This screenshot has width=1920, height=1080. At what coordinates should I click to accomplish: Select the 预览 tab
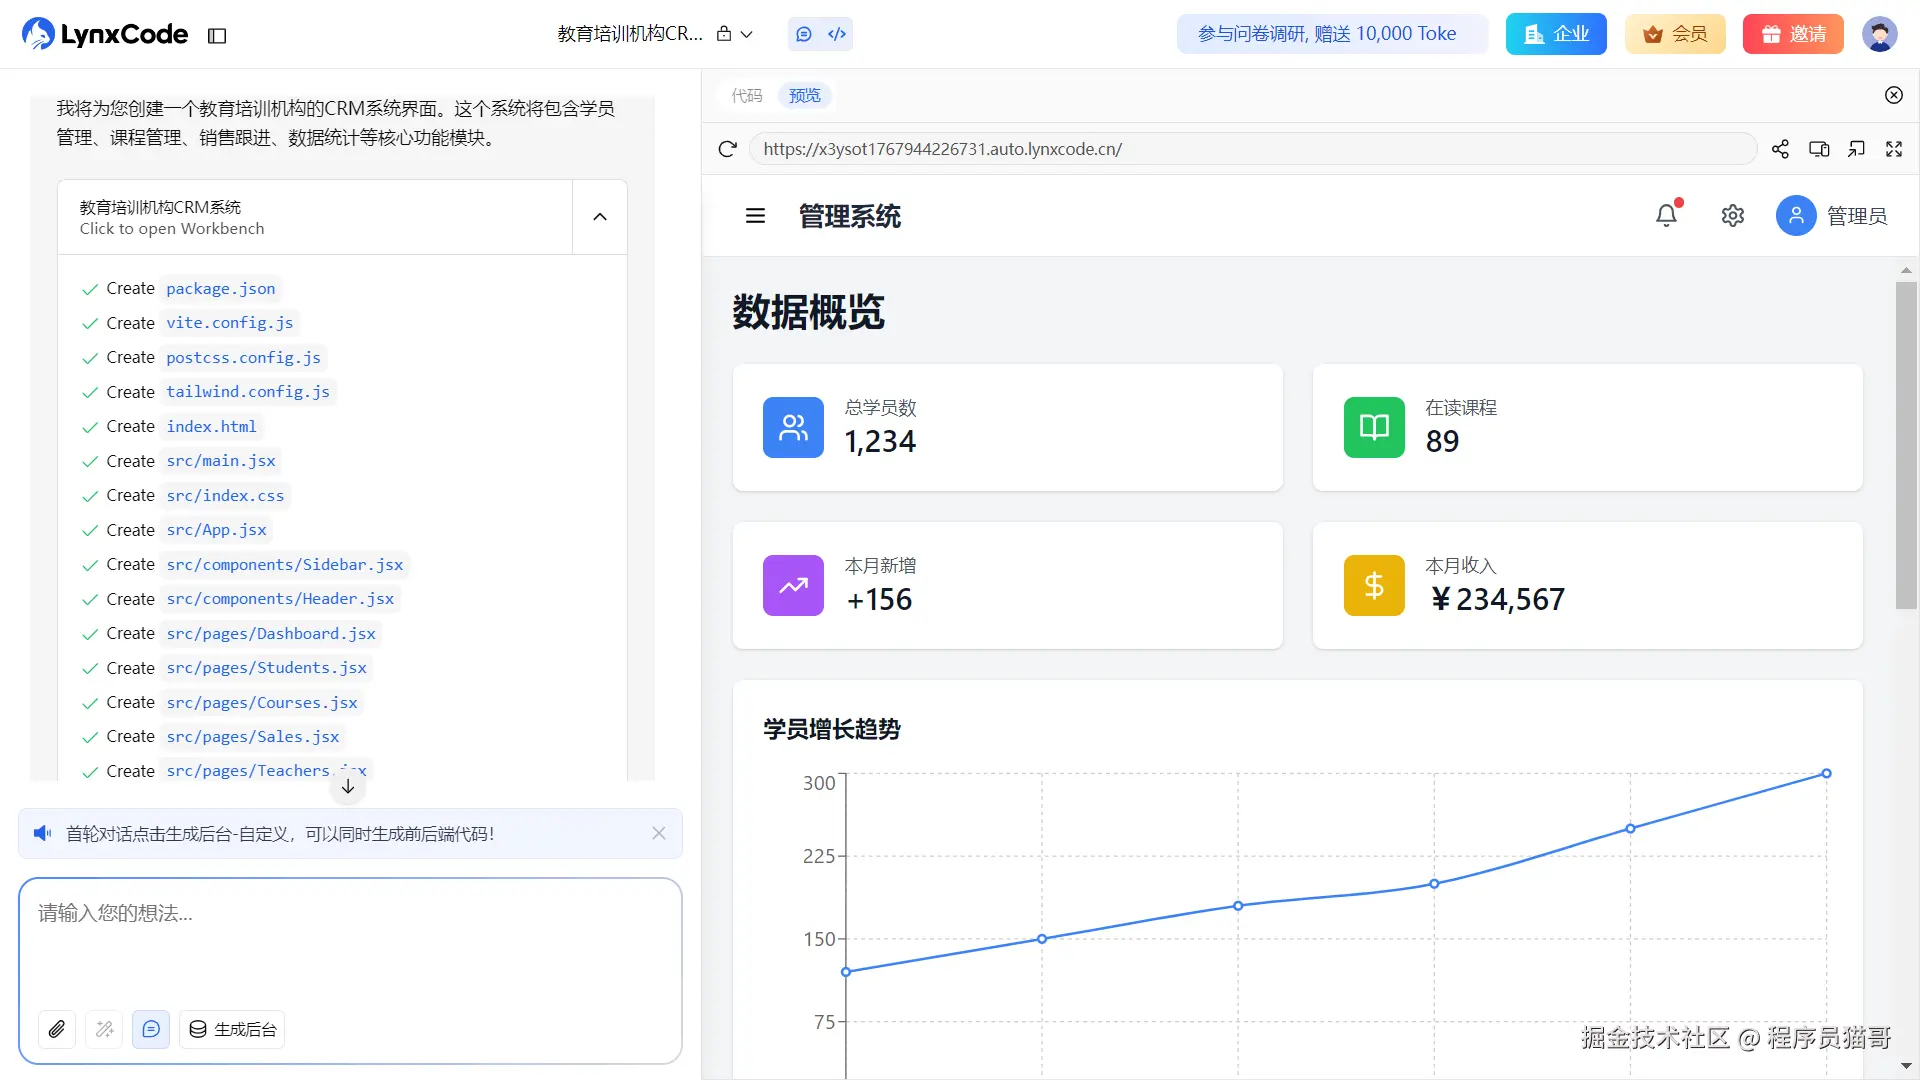coord(805,96)
